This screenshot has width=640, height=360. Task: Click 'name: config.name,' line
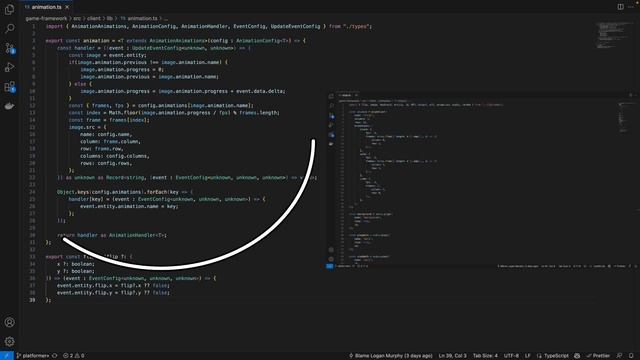[x=106, y=134]
